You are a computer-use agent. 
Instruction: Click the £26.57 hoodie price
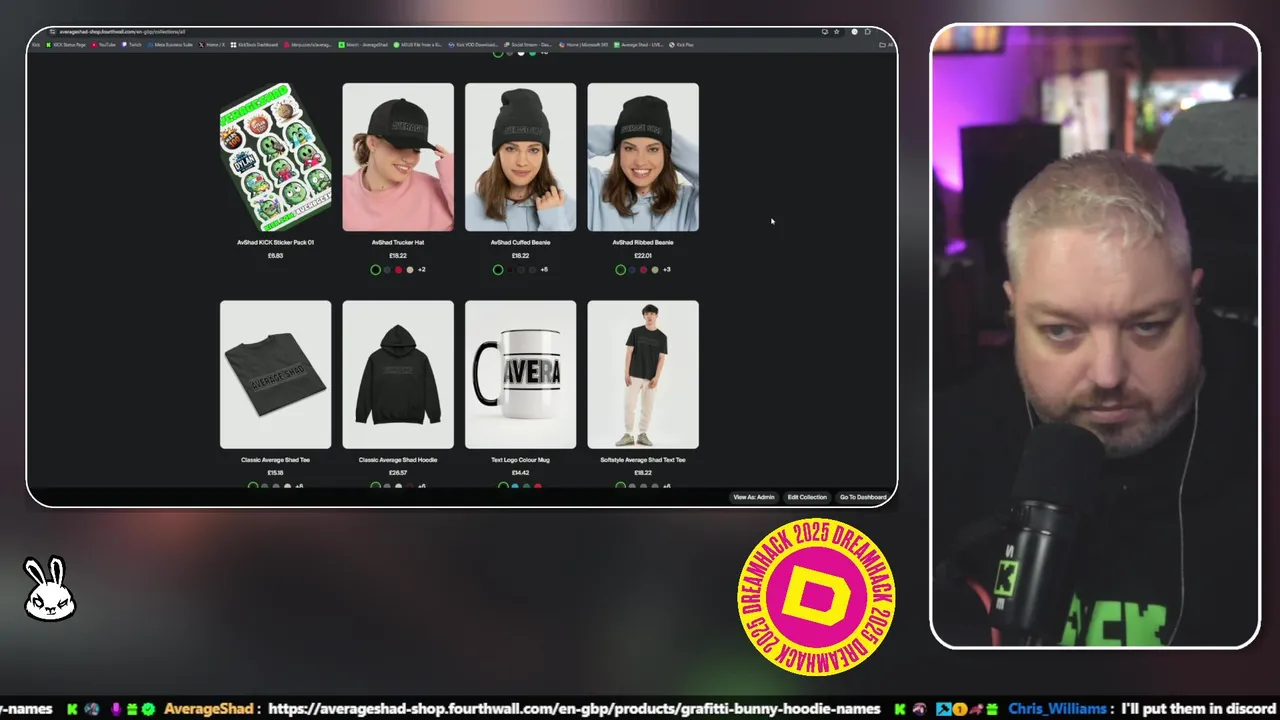pos(398,473)
